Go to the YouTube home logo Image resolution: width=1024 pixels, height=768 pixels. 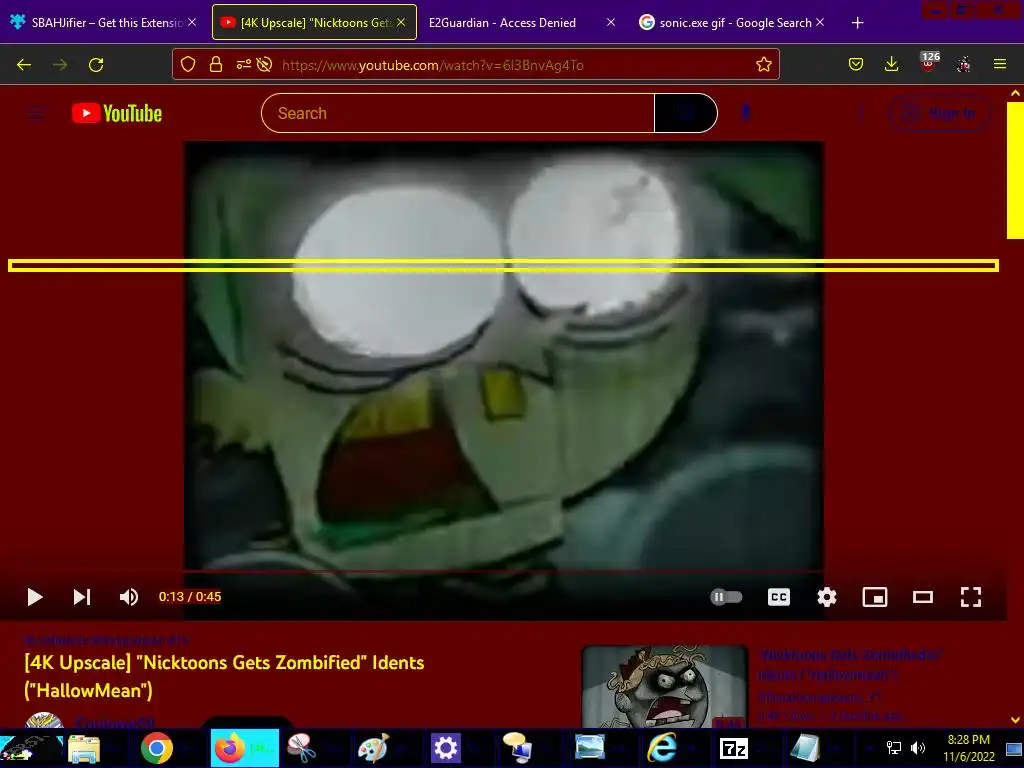pos(117,114)
